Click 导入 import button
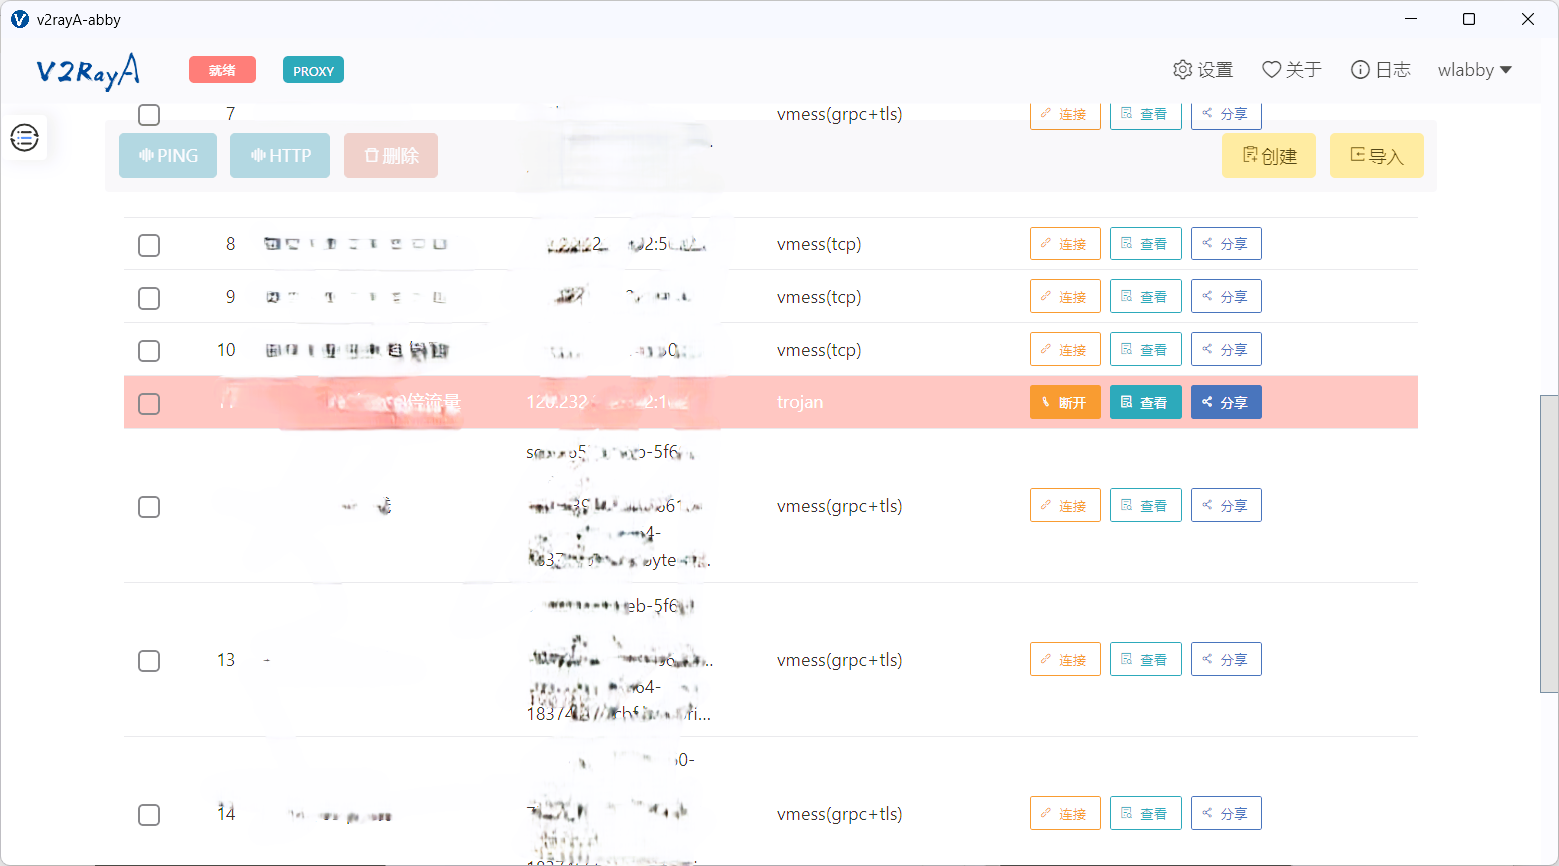This screenshot has width=1559, height=866. [1377, 156]
